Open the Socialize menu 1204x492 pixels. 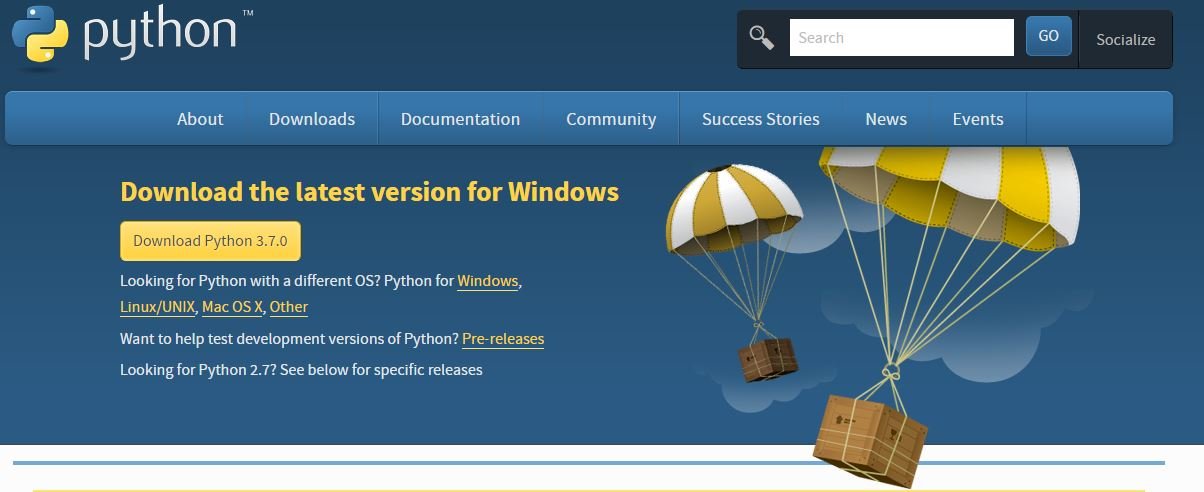coord(1125,40)
